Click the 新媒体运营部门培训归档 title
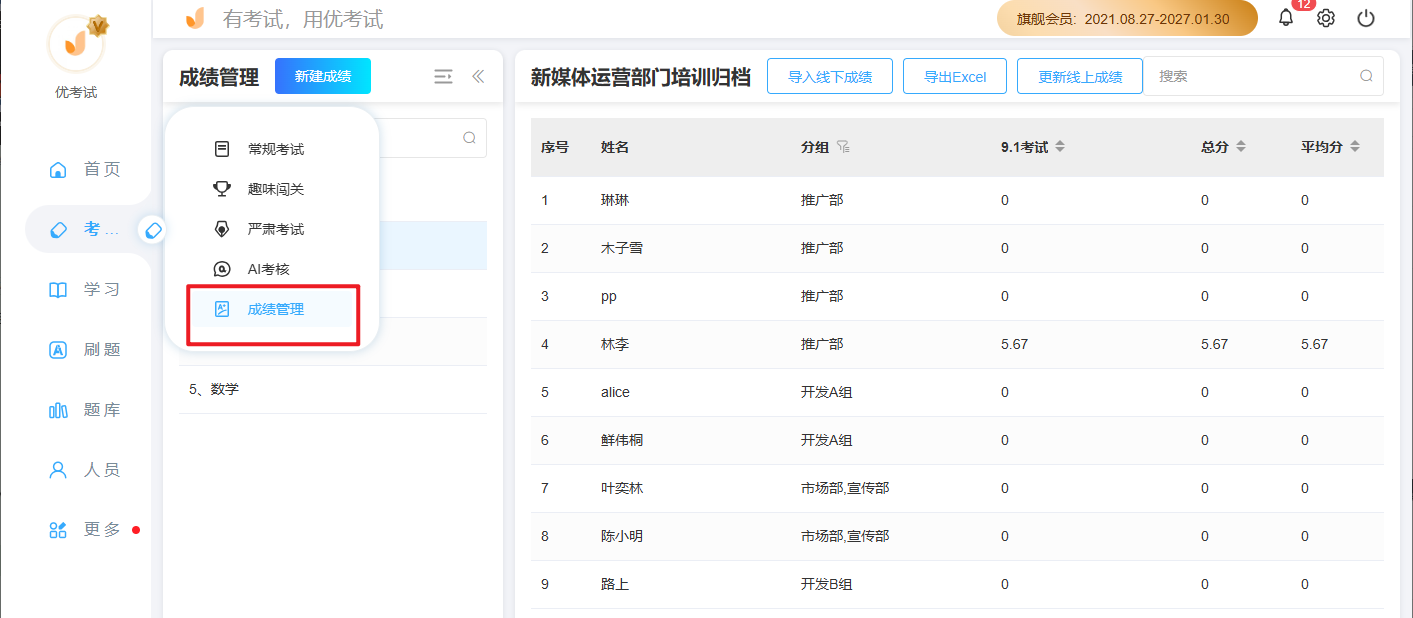 [x=640, y=77]
